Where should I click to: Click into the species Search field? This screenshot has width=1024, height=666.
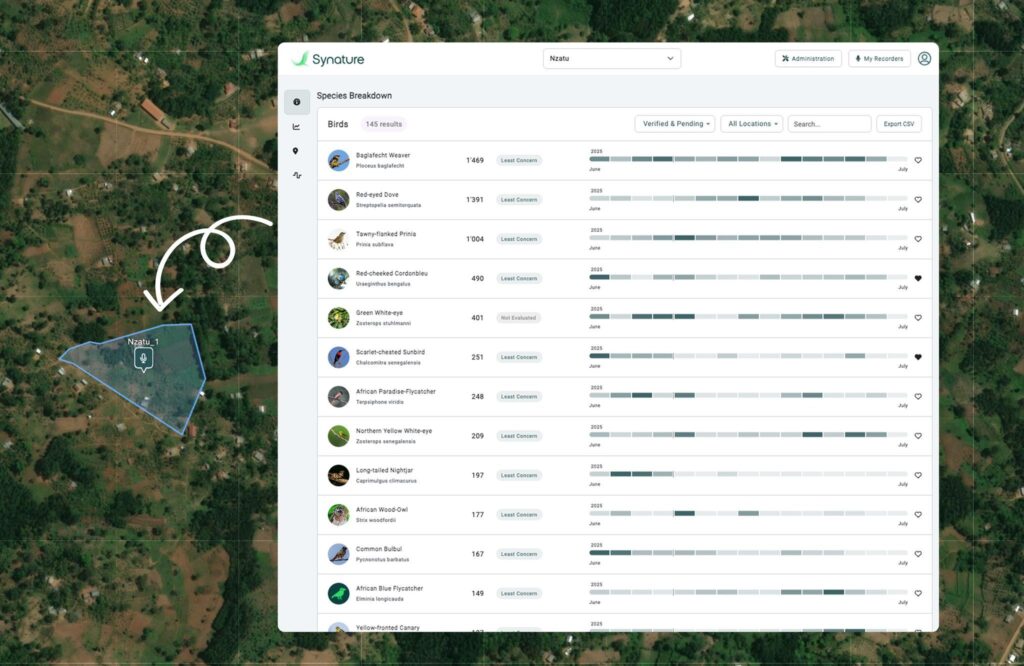click(x=829, y=124)
